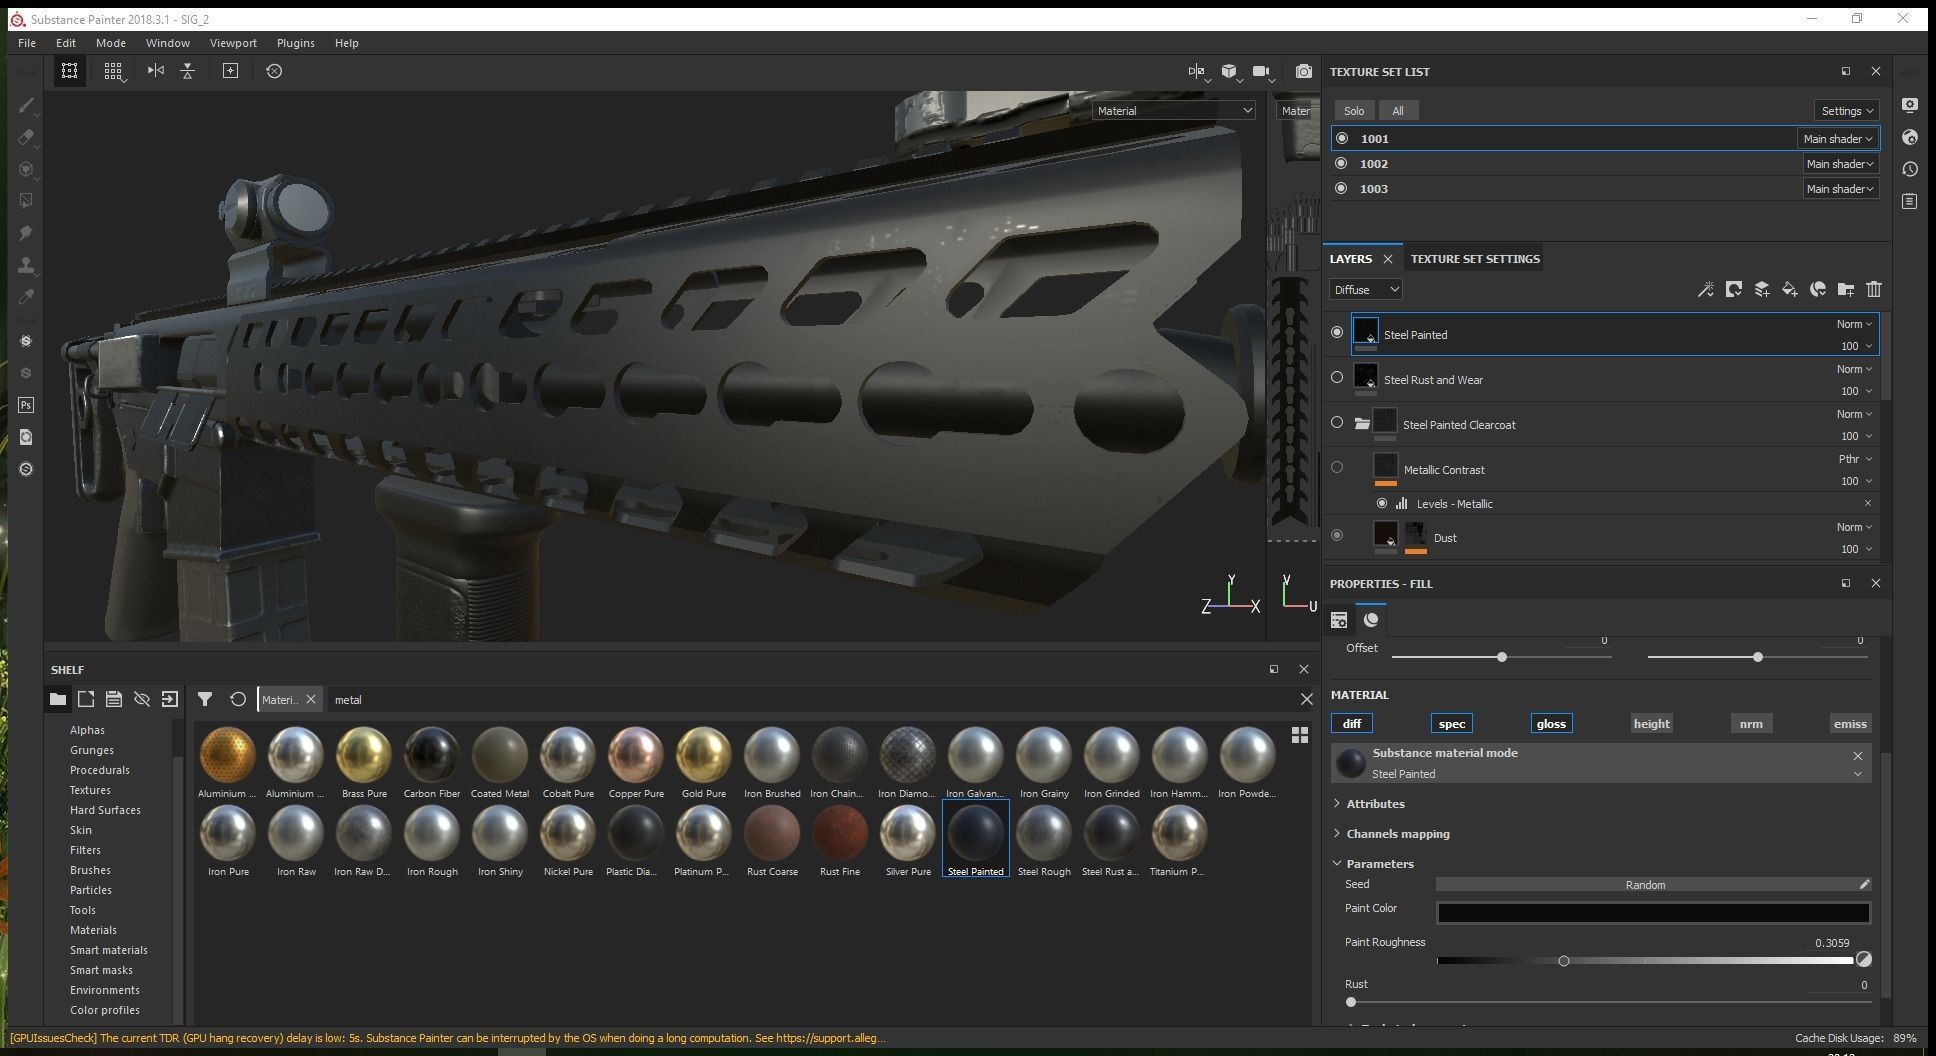Image resolution: width=1936 pixels, height=1056 pixels.
Task: Toggle shelf hidden-eye icon
Action: 142,699
